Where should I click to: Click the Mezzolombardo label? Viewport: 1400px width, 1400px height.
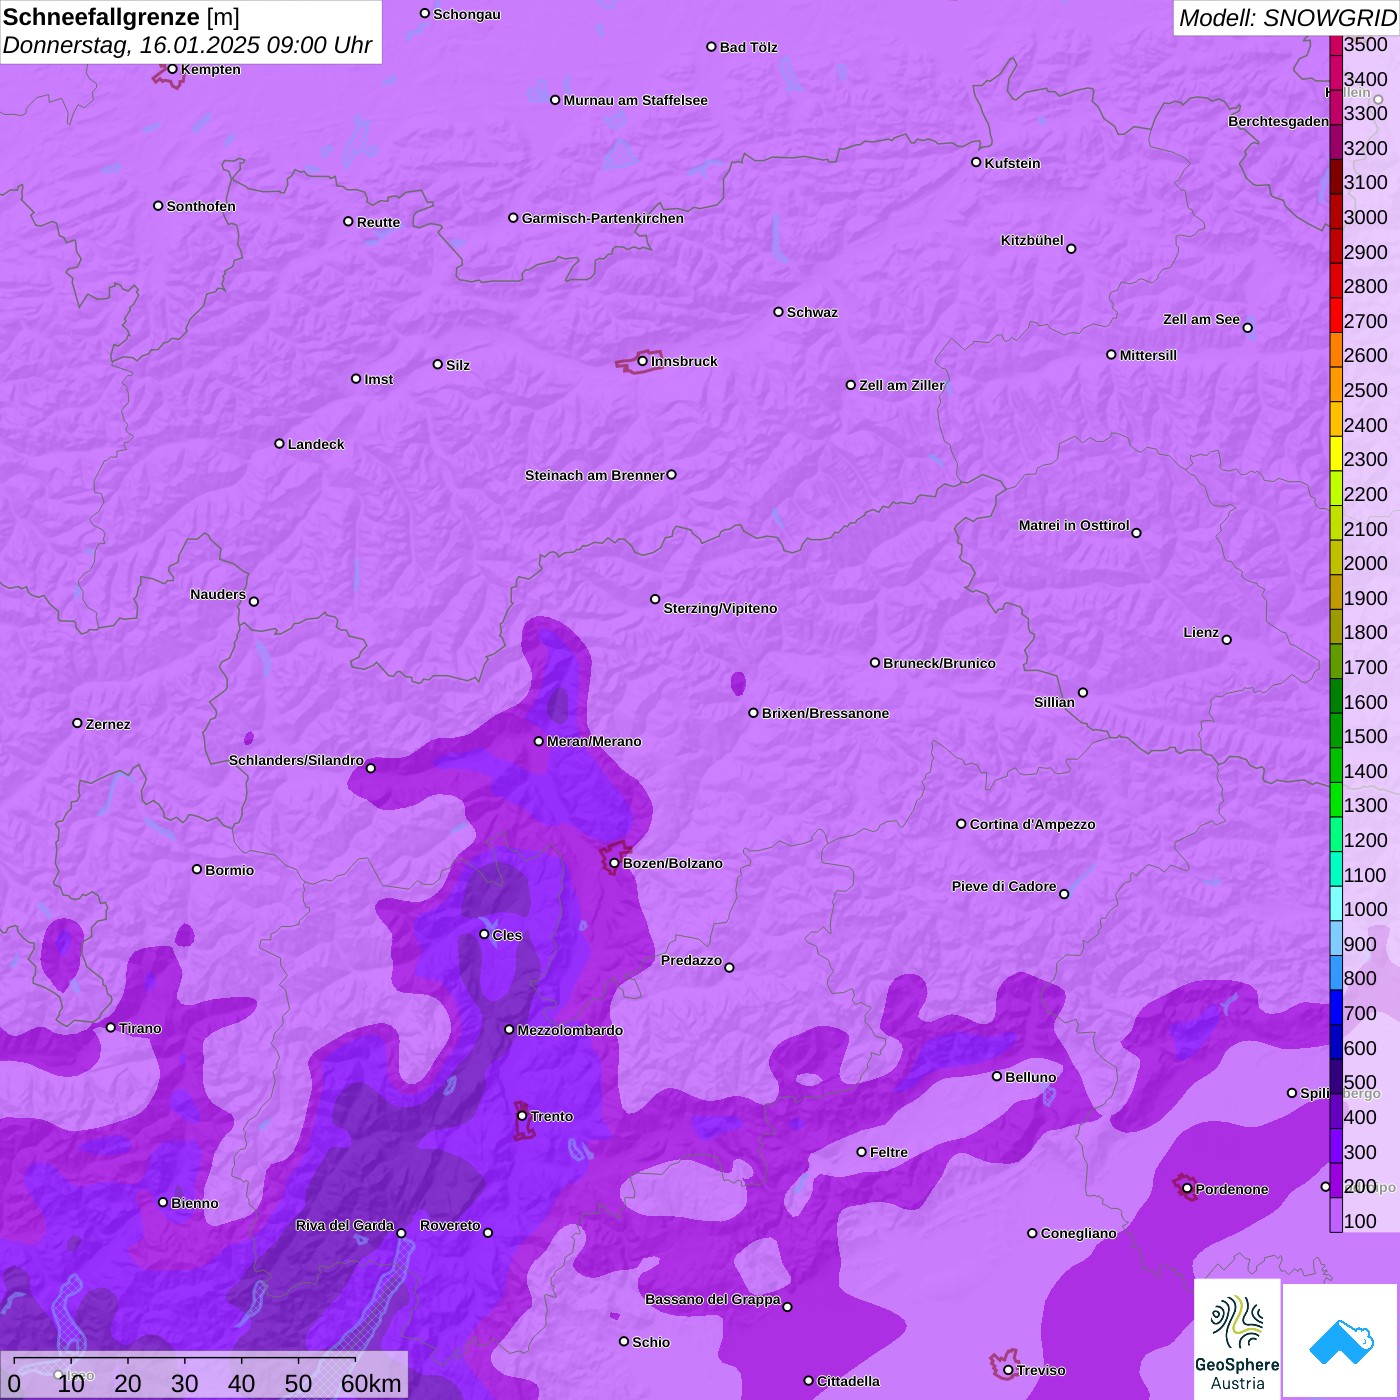pyautogui.click(x=570, y=1030)
